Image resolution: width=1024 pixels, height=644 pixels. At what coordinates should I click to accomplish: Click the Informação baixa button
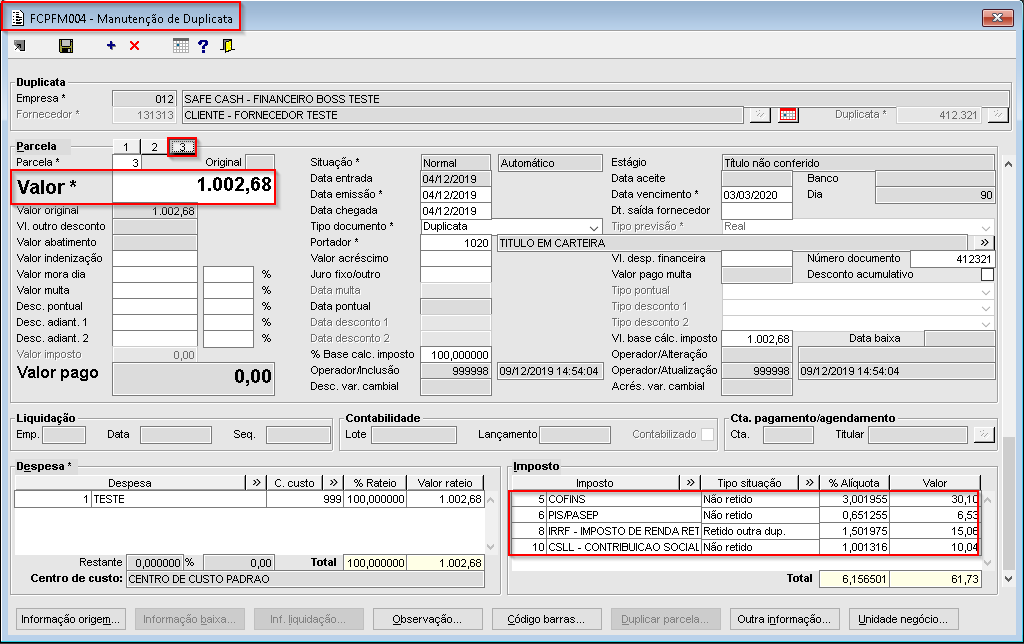[189, 619]
